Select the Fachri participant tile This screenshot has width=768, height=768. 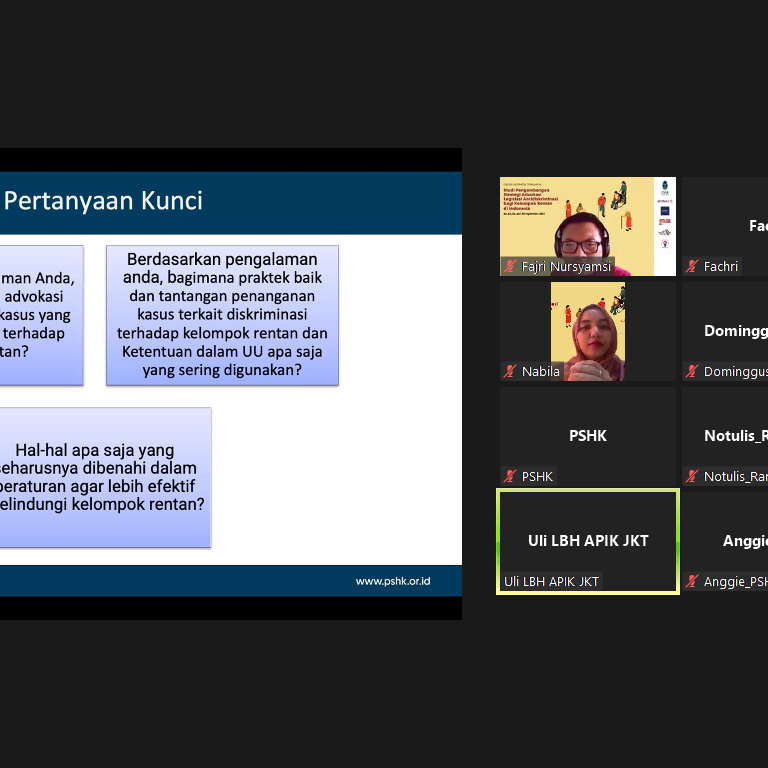tap(725, 226)
